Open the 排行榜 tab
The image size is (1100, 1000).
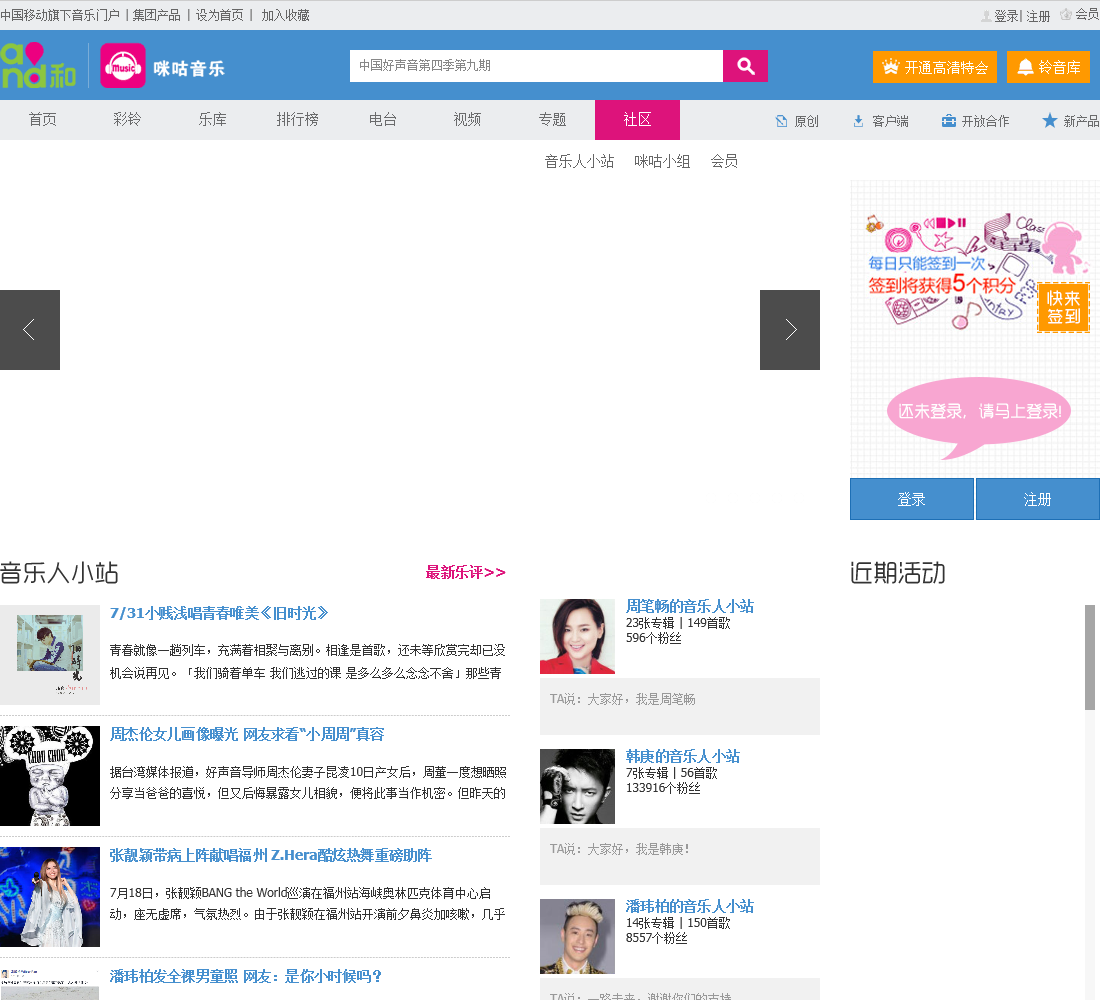(297, 119)
